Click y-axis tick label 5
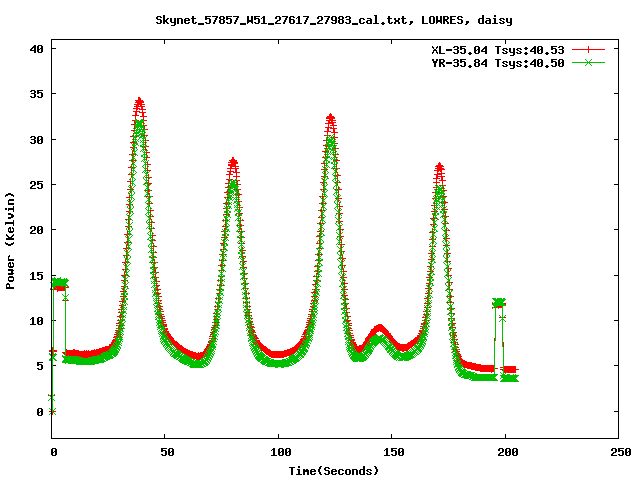 40,366
